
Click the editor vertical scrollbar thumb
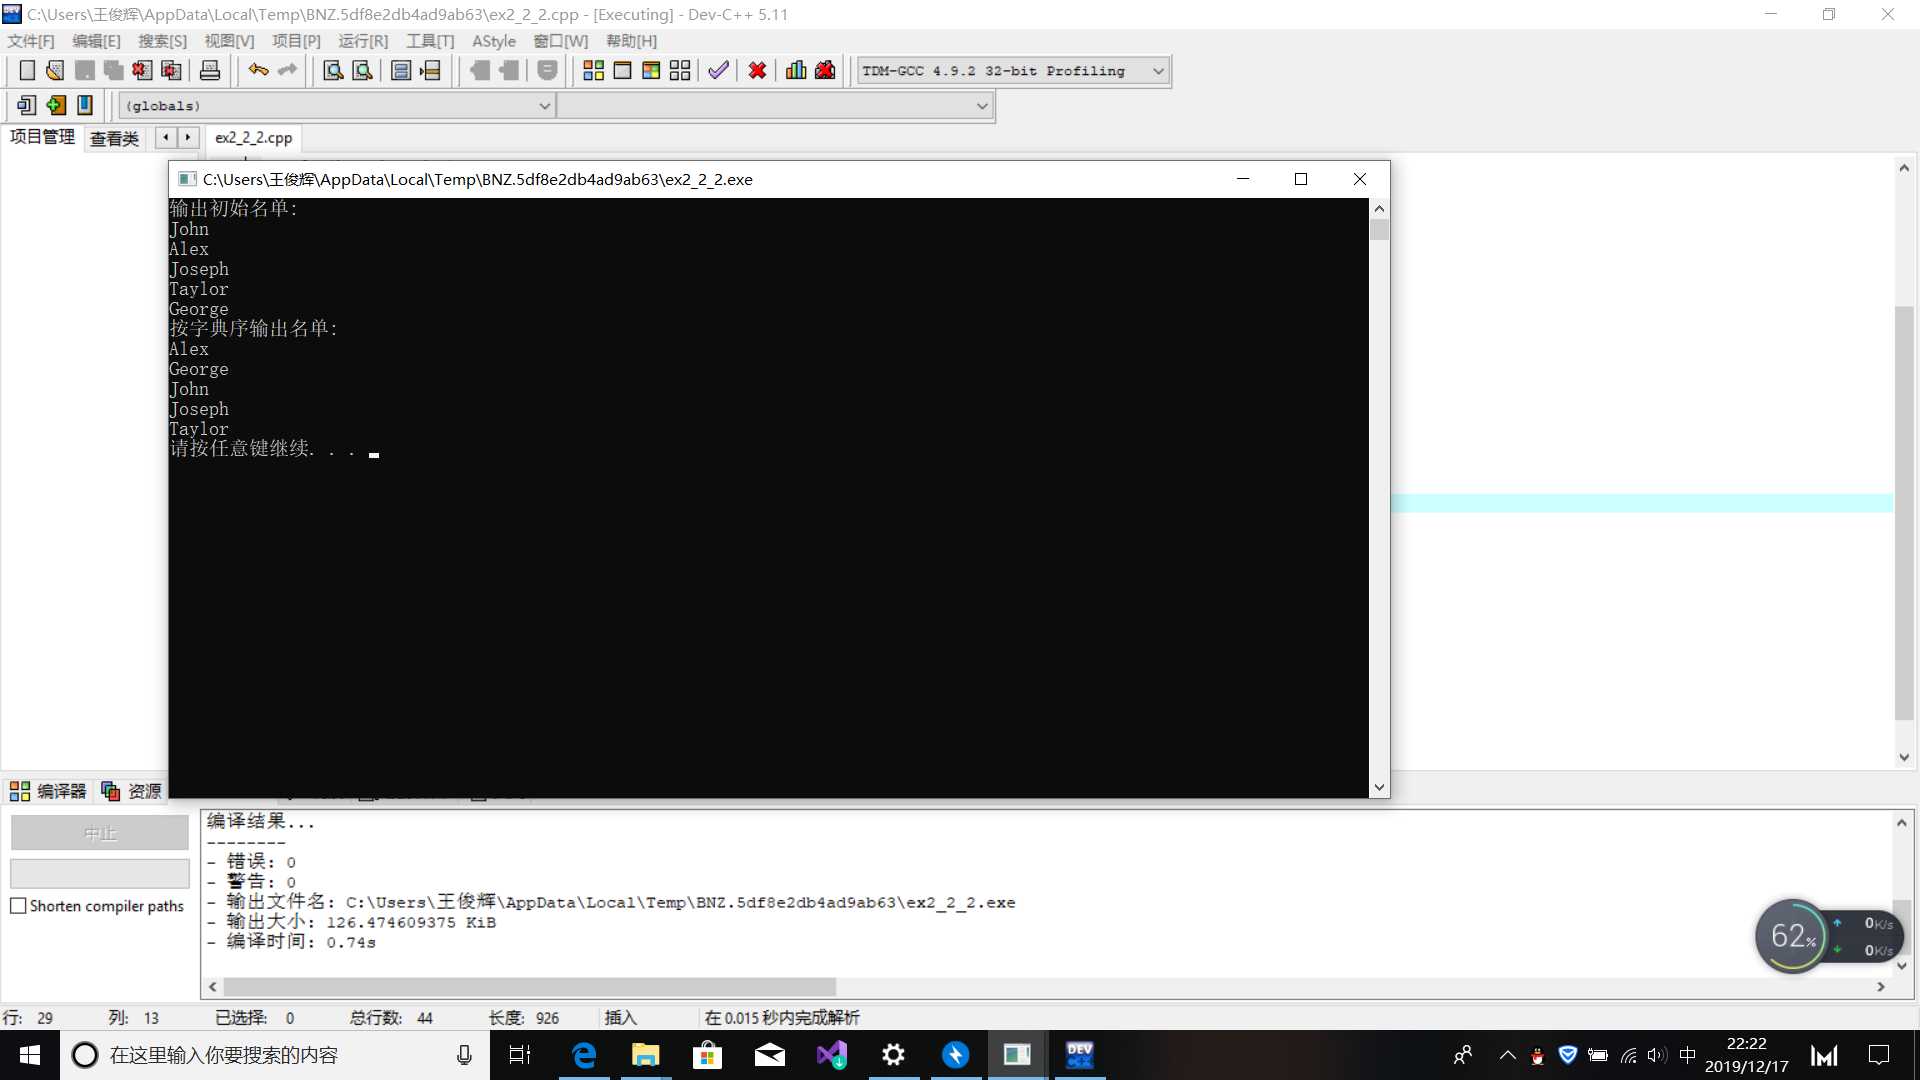pyautogui.click(x=1904, y=512)
